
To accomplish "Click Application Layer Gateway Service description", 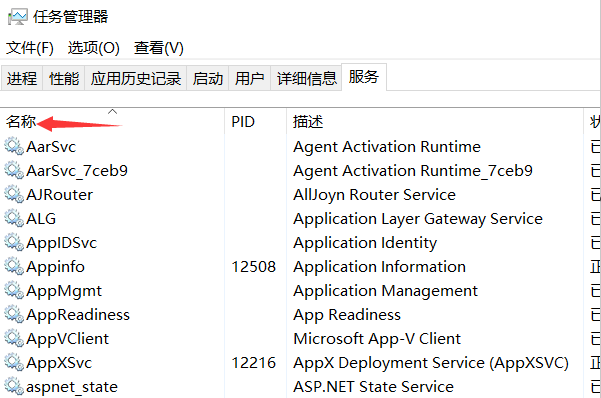I will click(x=418, y=219).
